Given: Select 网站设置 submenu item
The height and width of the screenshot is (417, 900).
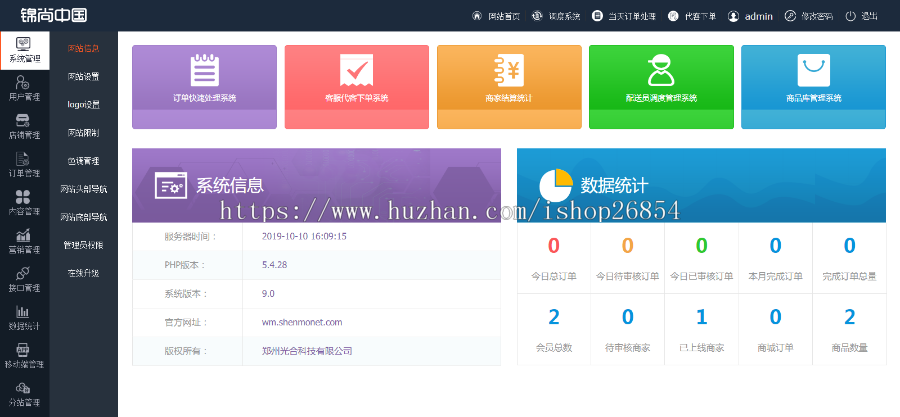Looking at the screenshot, I should tap(83, 76).
